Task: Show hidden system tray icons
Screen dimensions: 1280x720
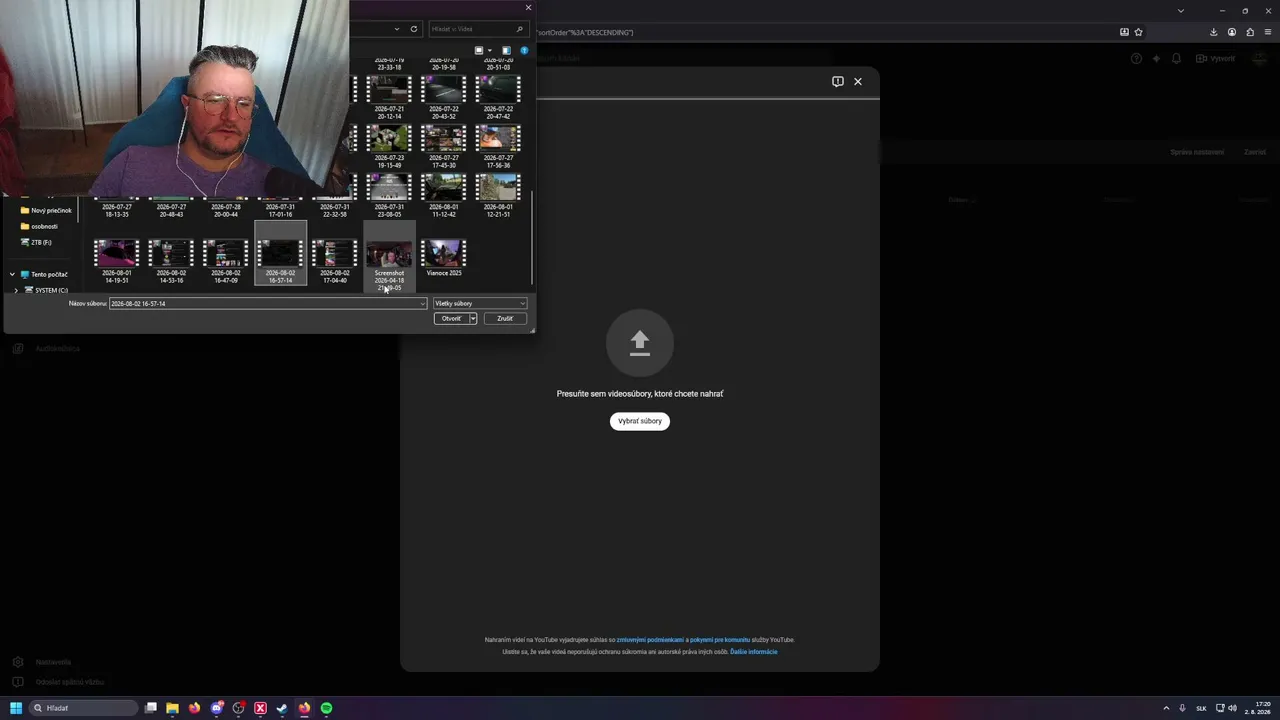Action: coord(1166,708)
